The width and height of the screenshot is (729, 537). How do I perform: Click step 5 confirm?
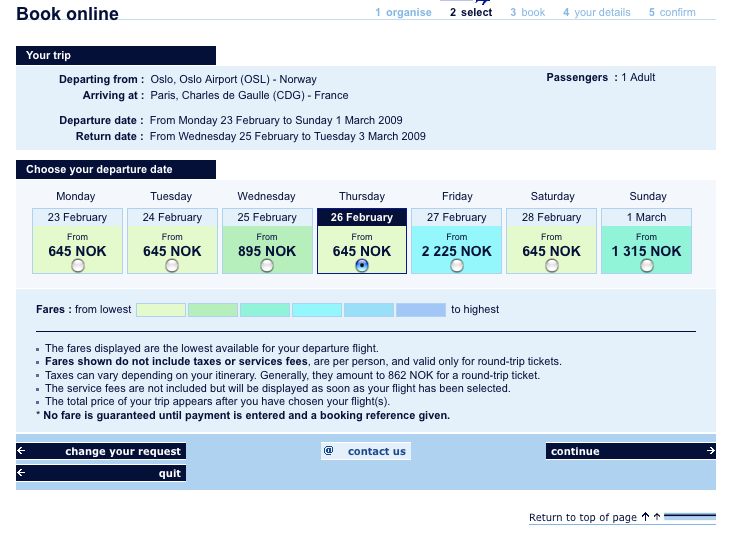click(672, 13)
